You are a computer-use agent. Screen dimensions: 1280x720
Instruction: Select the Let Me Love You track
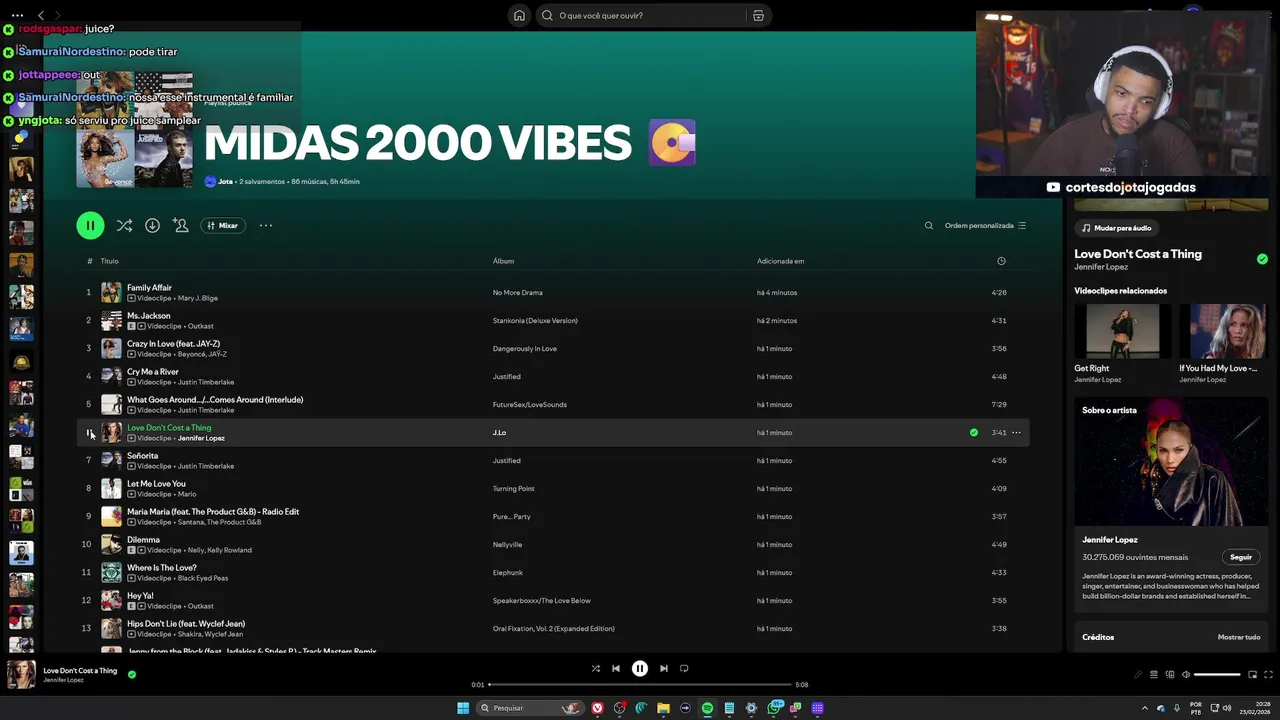[156, 484]
